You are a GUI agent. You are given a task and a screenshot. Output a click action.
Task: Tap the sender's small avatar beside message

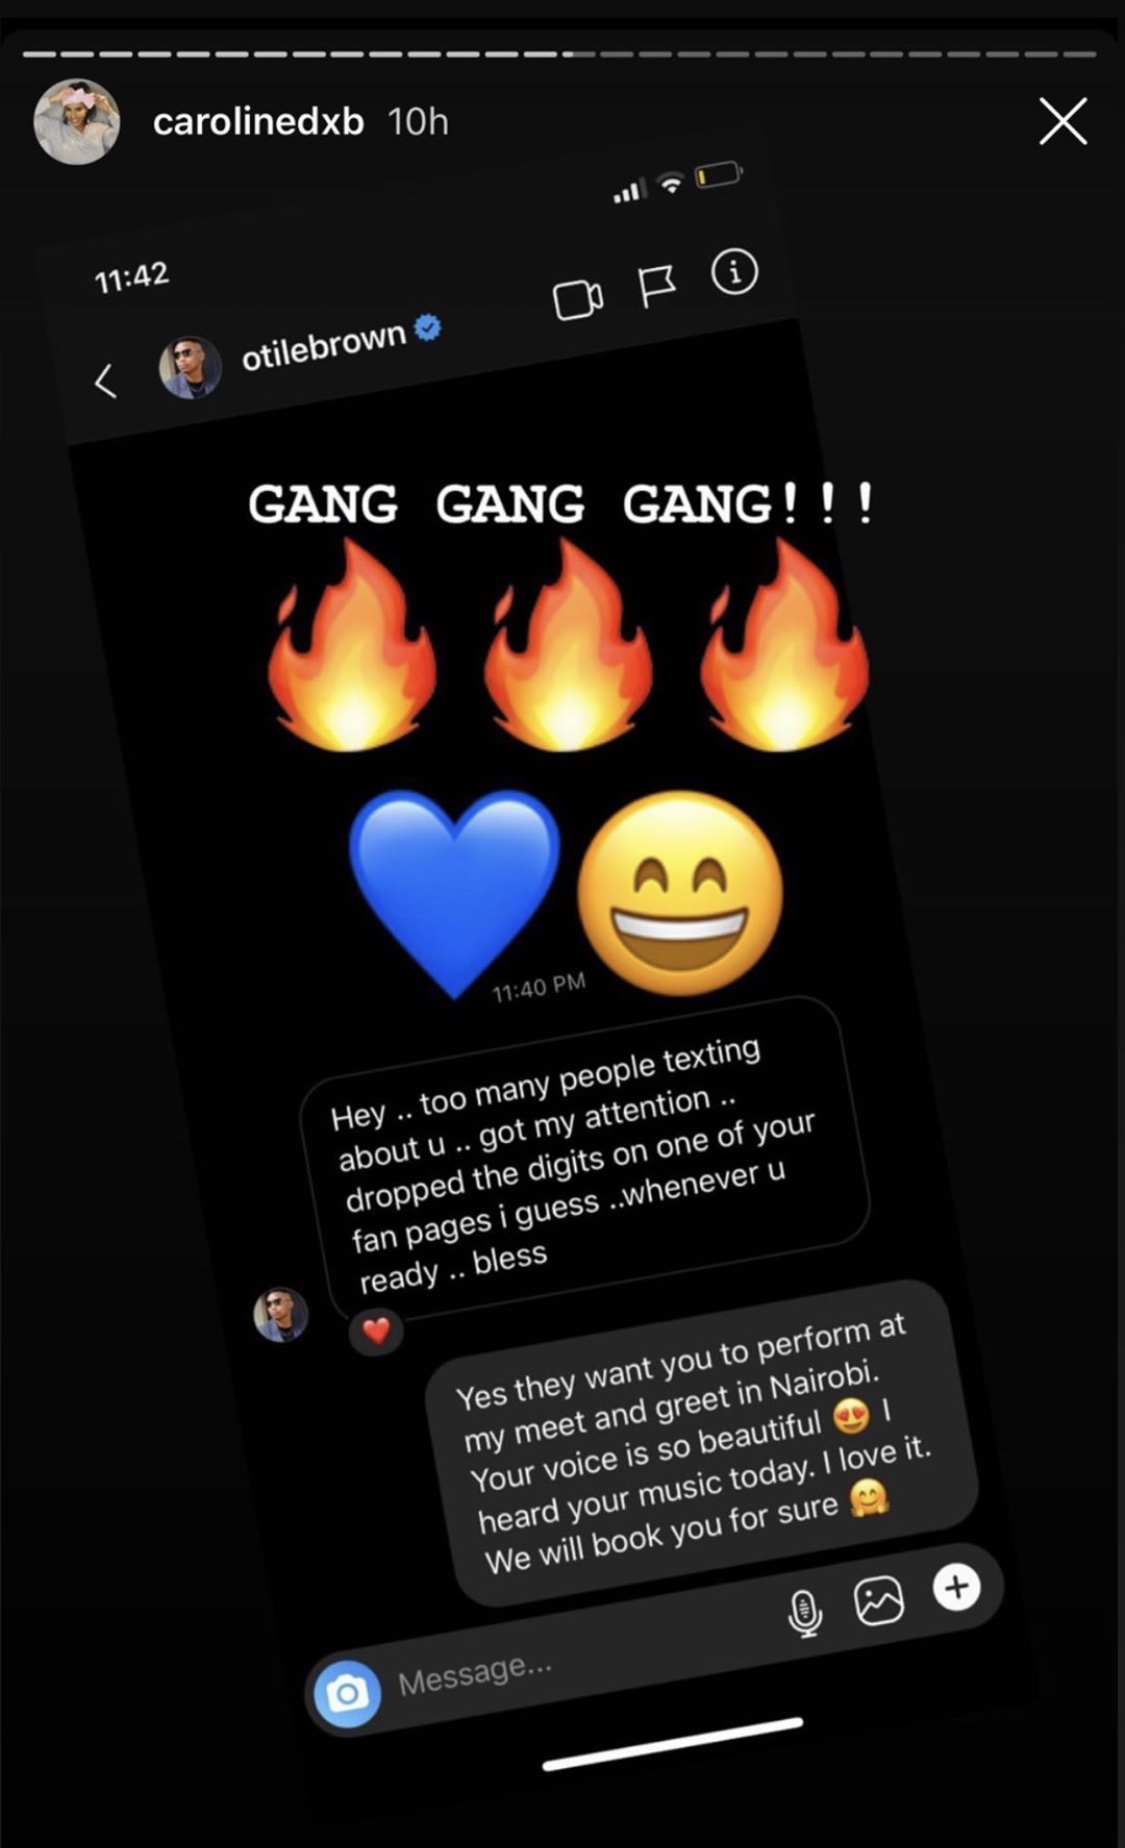281,1314
